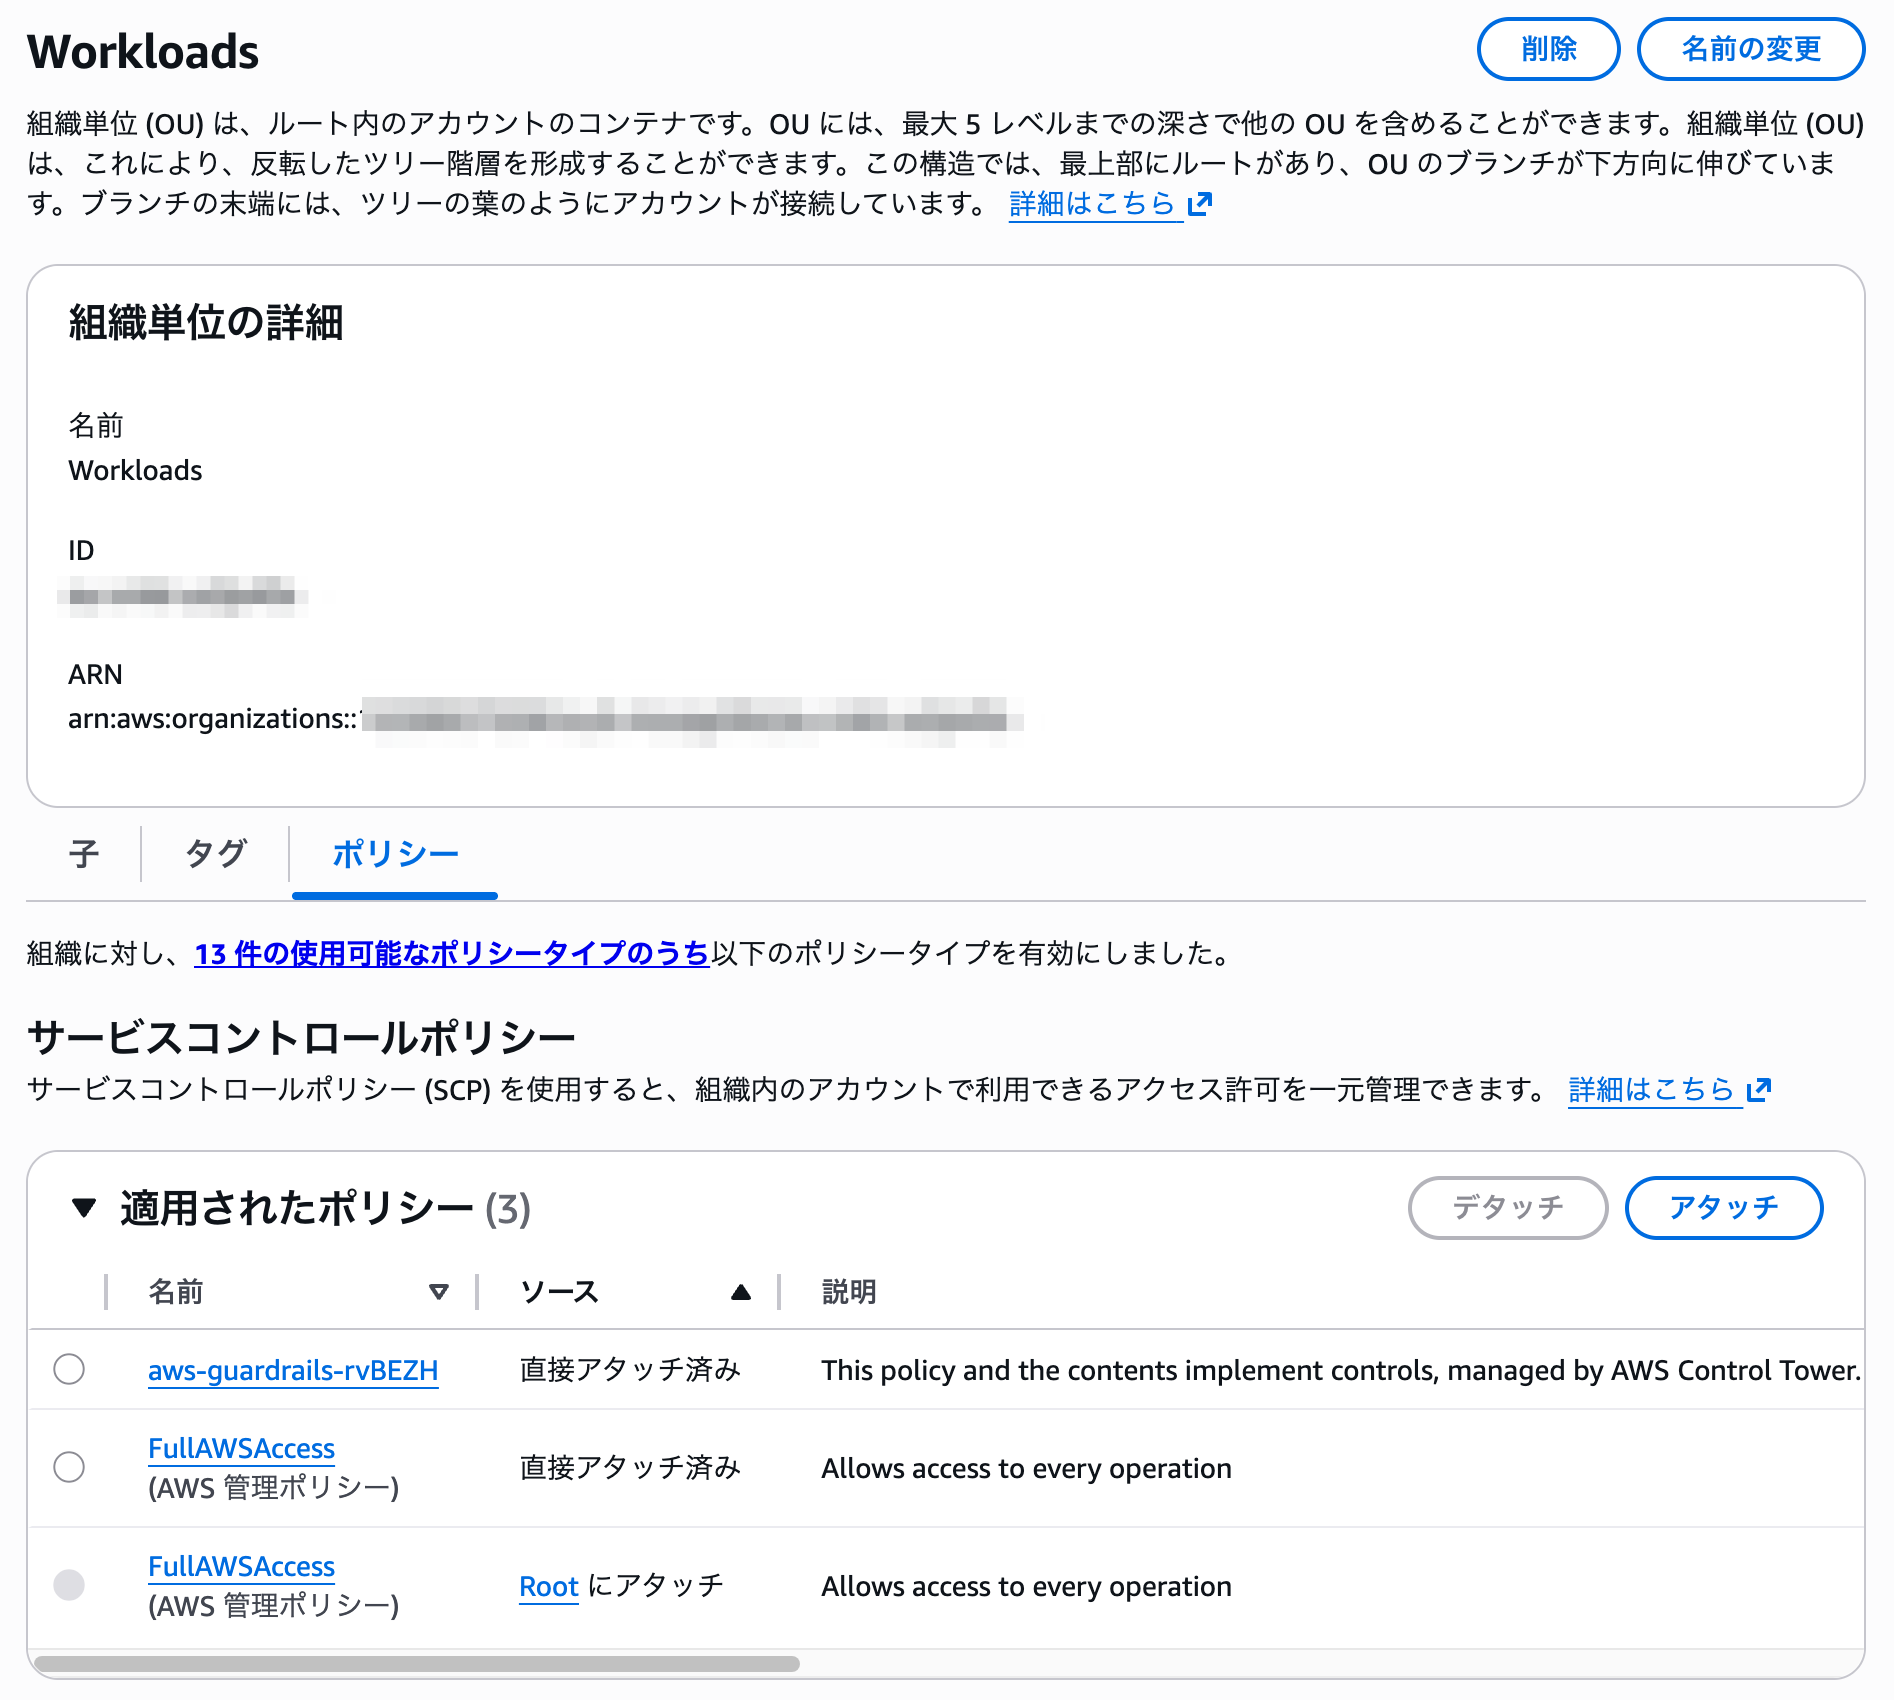Viewport: 1894px width, 1700px height.
Task: Collapse the 適用されたポリシー section
Action: point(84,1208)
